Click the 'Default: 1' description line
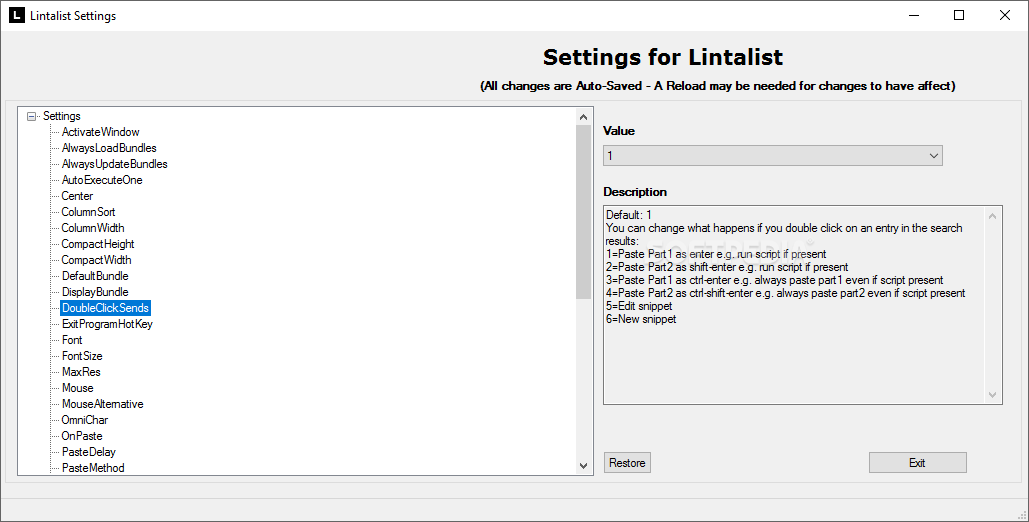 629,215
